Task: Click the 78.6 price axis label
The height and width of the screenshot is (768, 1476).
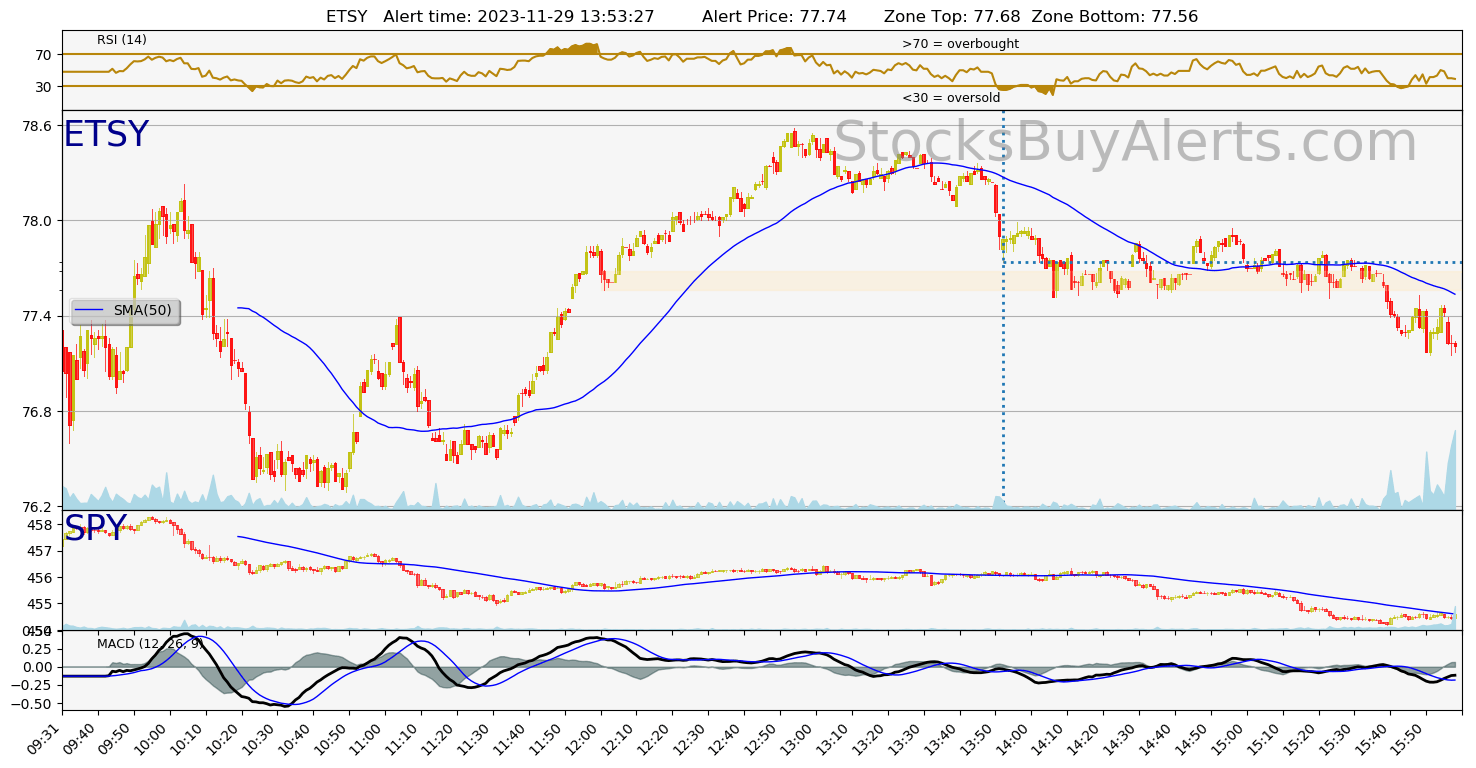Action: coord(37,126)
